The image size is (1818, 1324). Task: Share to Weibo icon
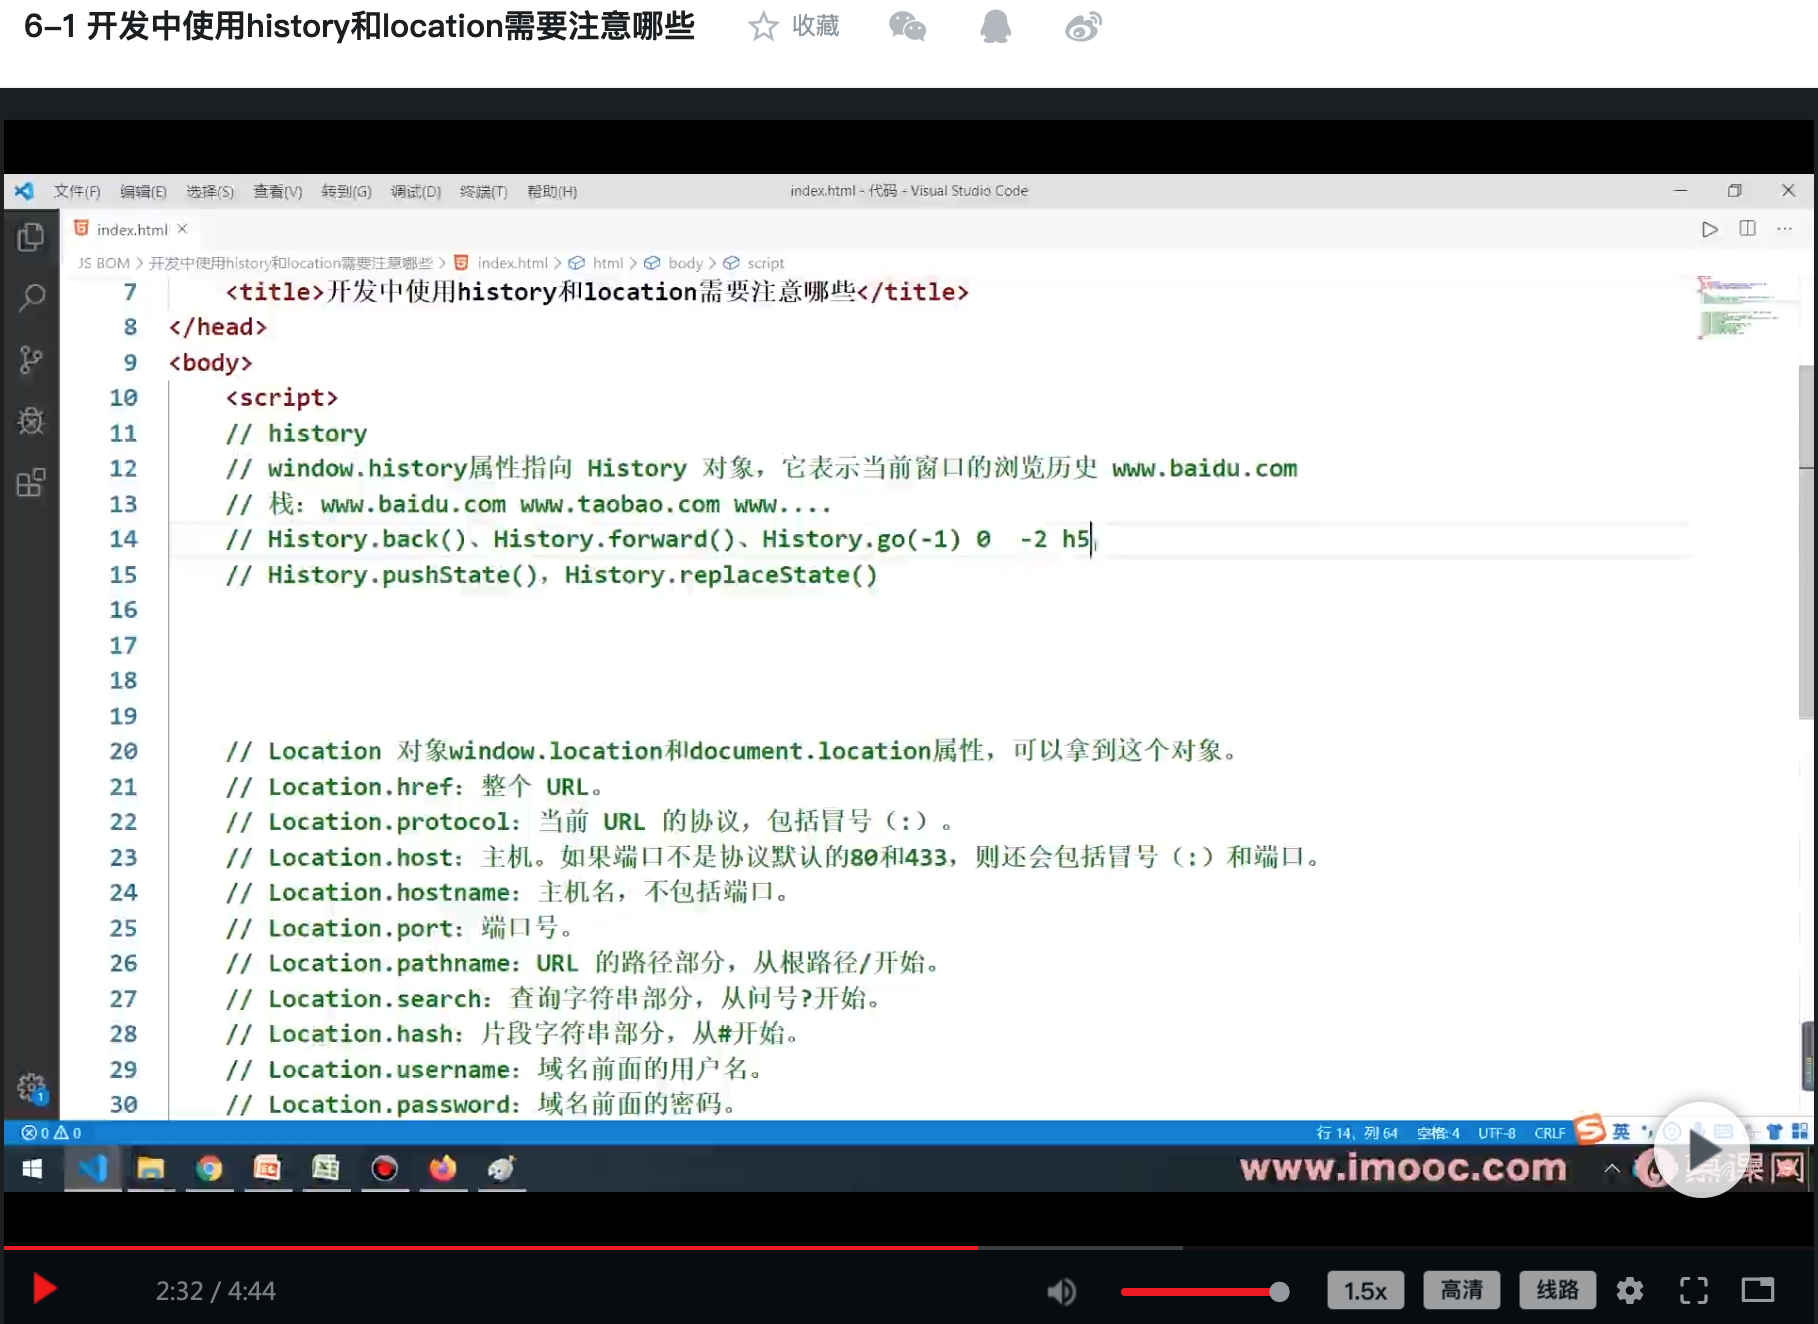pos(1083,26)
